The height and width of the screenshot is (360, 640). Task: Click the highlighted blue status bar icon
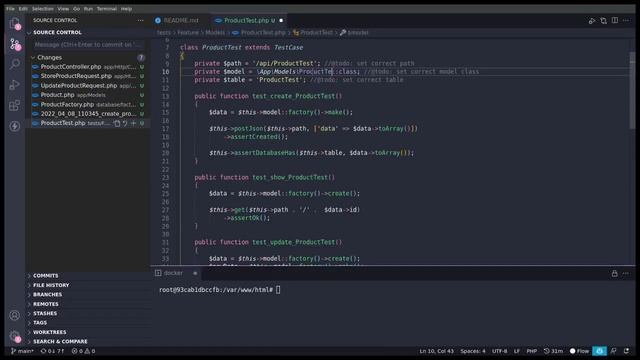[x=599, y=351]
